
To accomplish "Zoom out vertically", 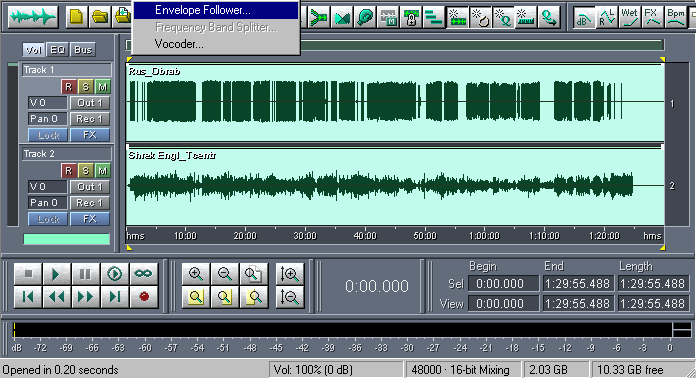I will coord(289,297).
